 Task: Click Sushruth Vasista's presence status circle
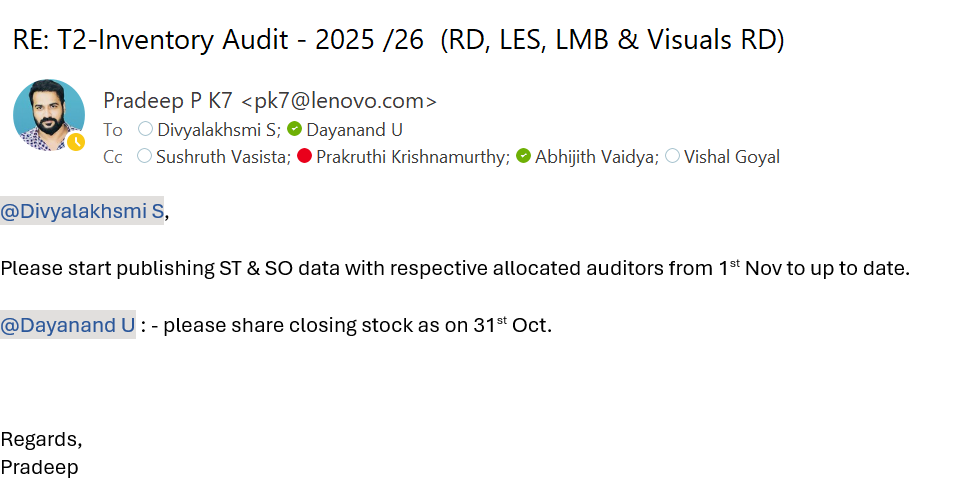[x=145, y=156]
